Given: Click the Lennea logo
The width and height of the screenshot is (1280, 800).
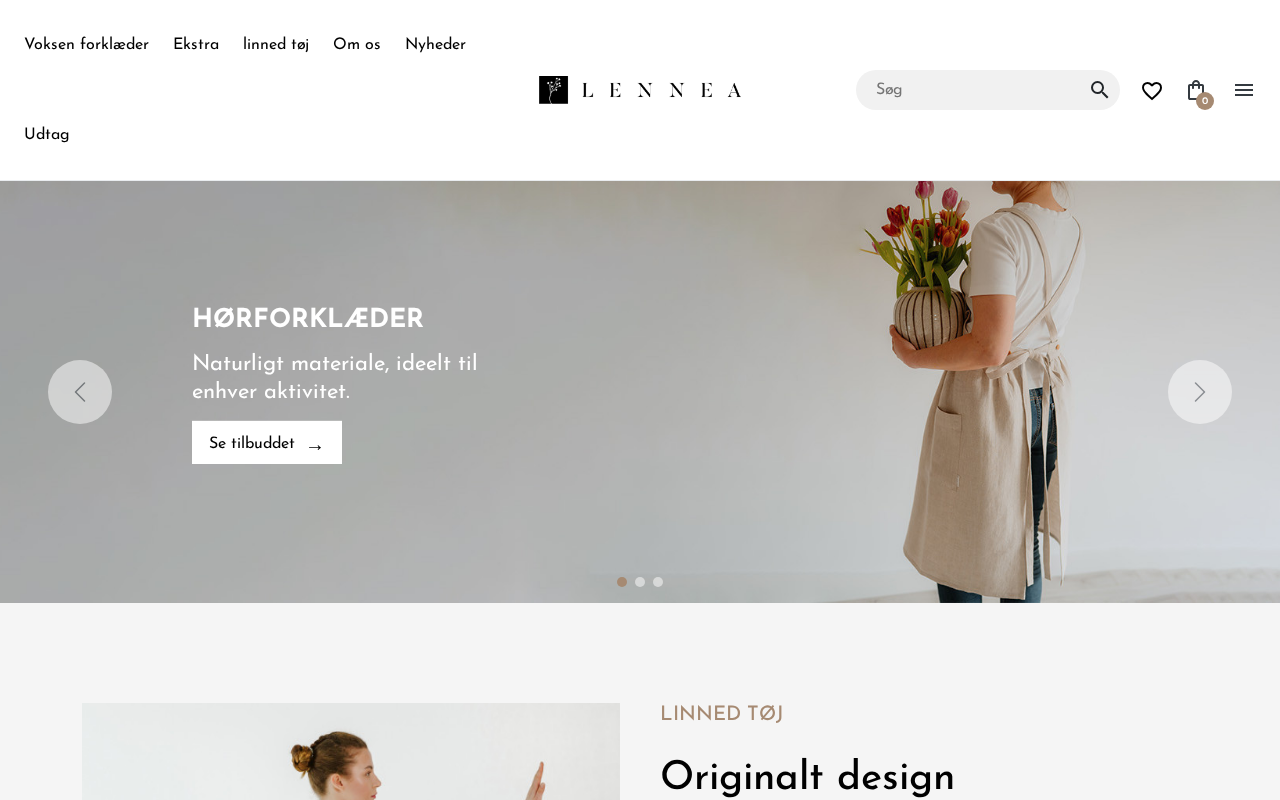Looking at the screenshot, I should coord(640,90).
